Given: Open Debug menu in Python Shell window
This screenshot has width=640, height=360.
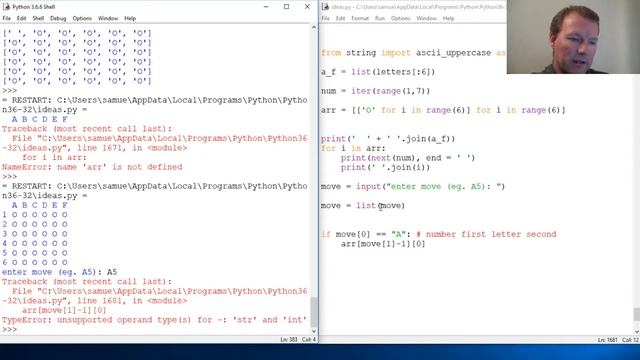Looking at the screenshot, I should pyautogui.click(x=58, y=18).
